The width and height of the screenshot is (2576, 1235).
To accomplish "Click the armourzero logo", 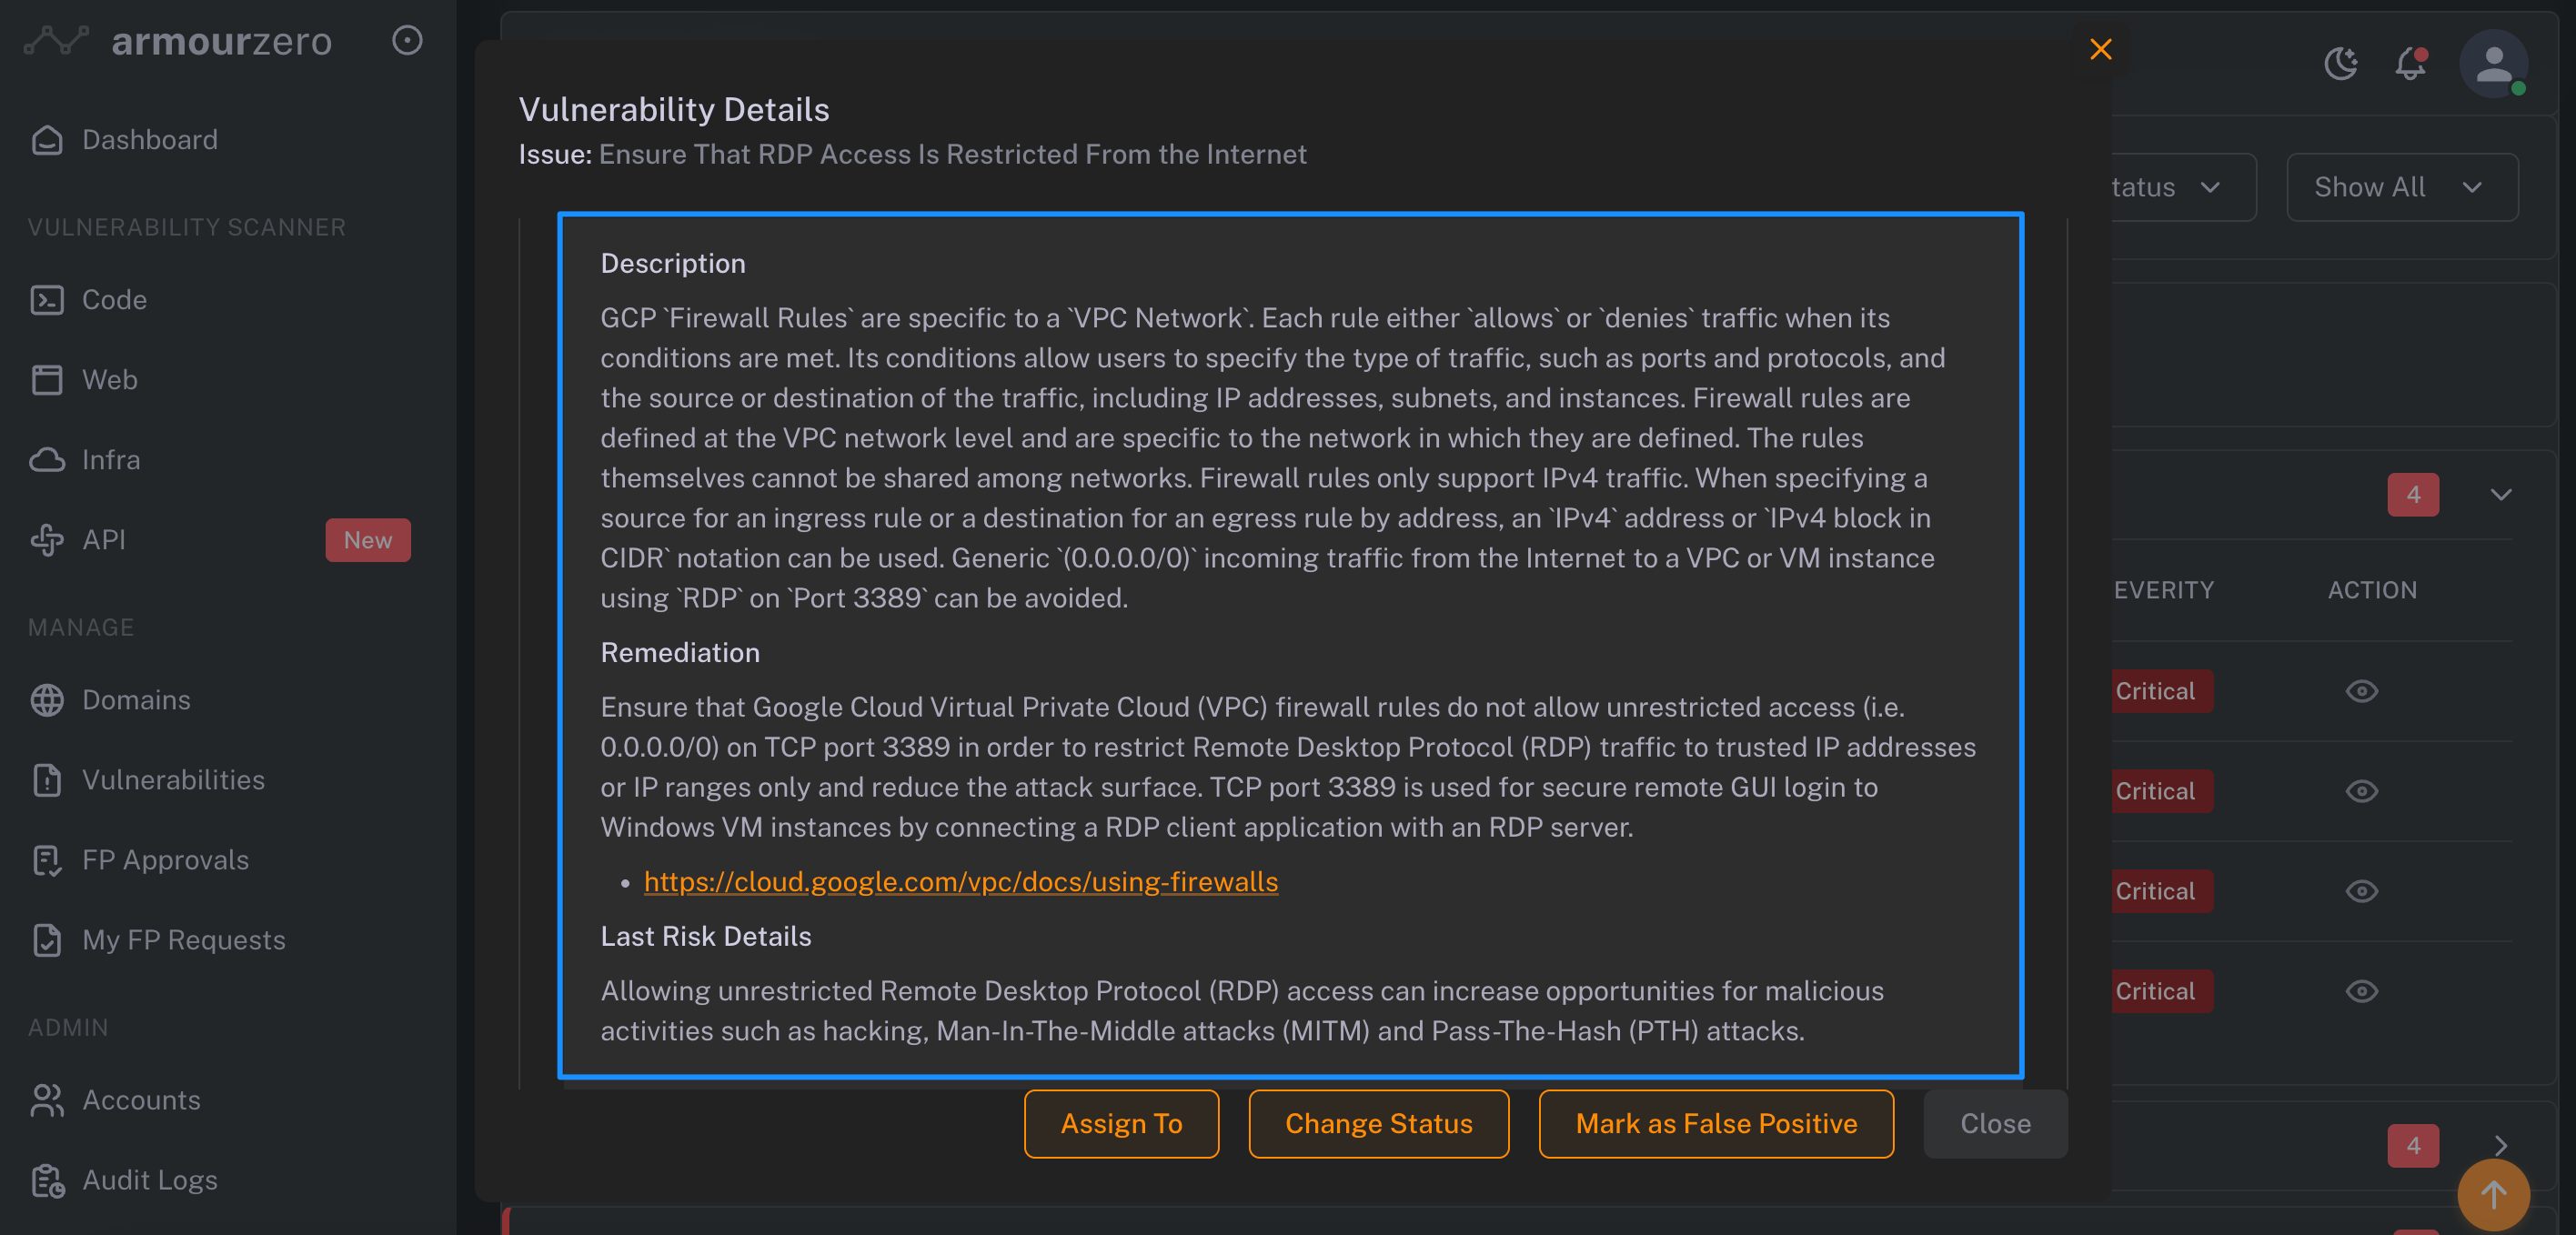I will pyautogui.click(x=180, y=41).
